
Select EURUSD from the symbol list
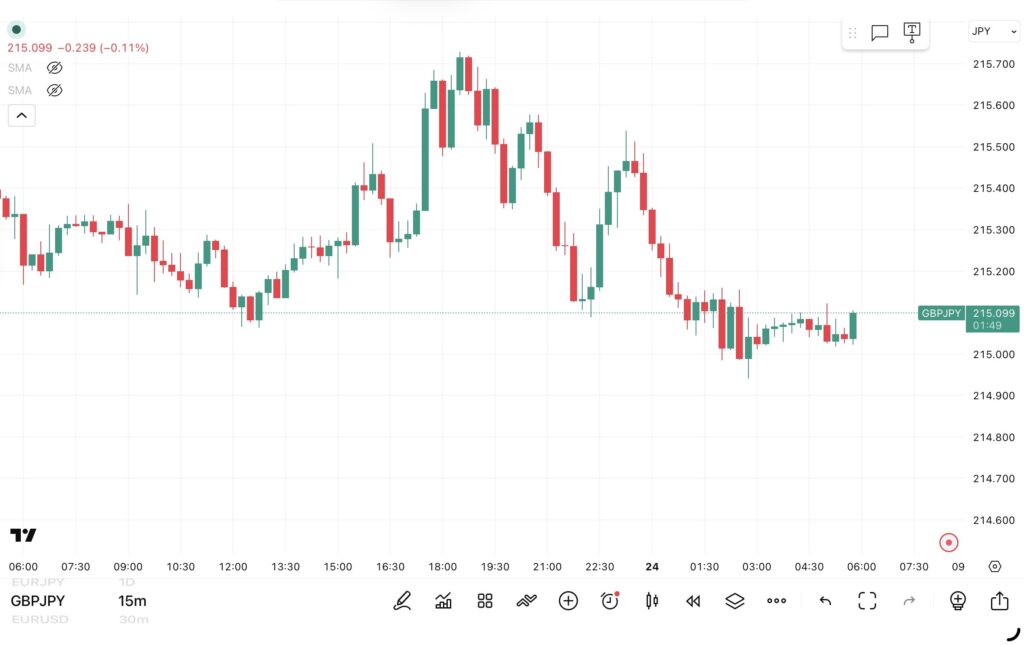click(x=38, y=618)
